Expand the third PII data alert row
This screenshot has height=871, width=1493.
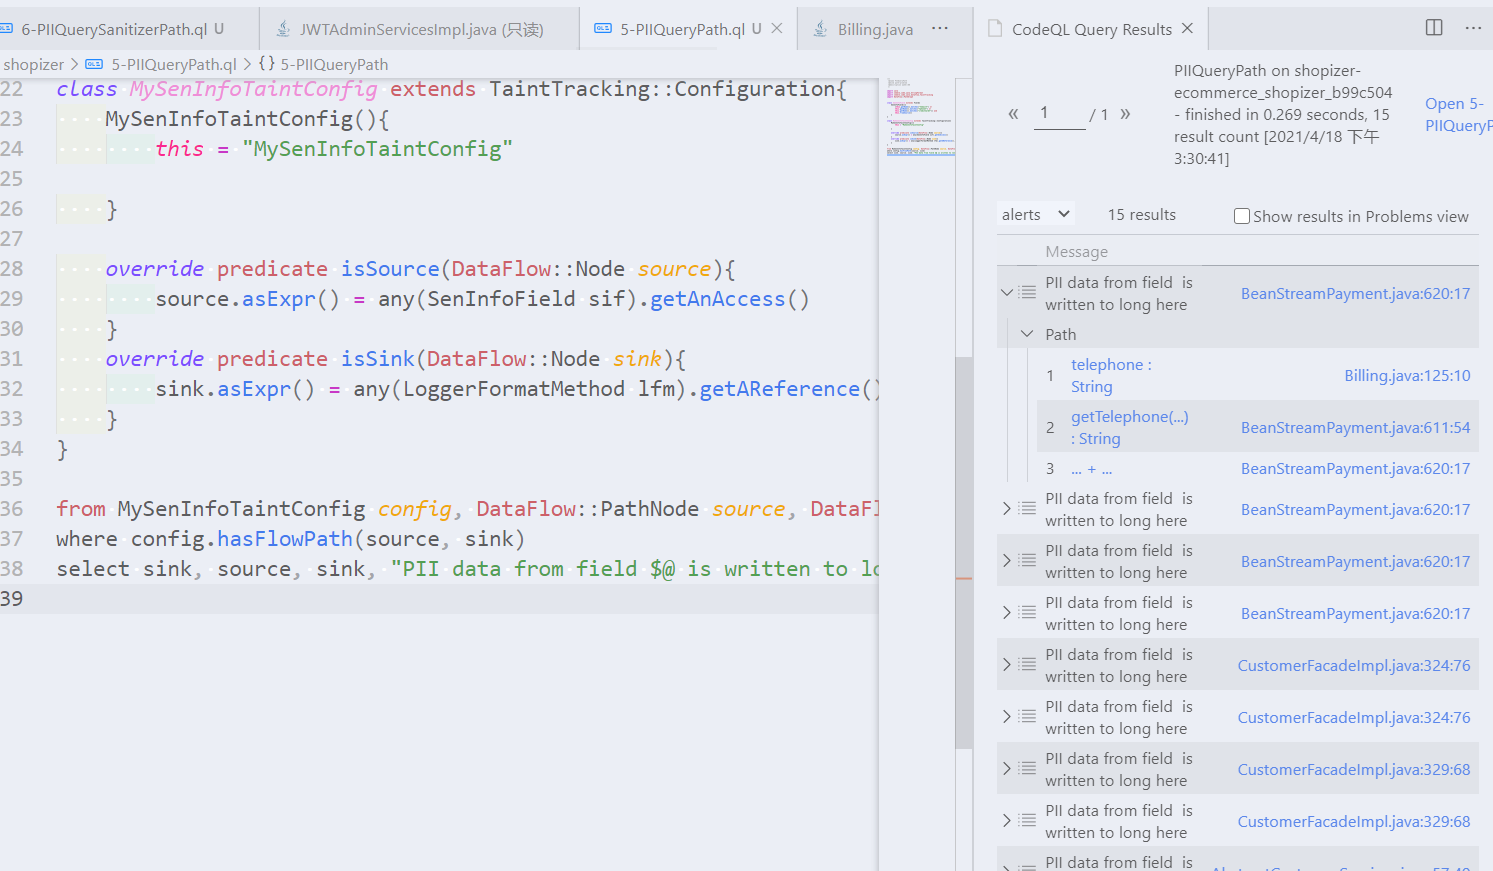click(1007, 561)
